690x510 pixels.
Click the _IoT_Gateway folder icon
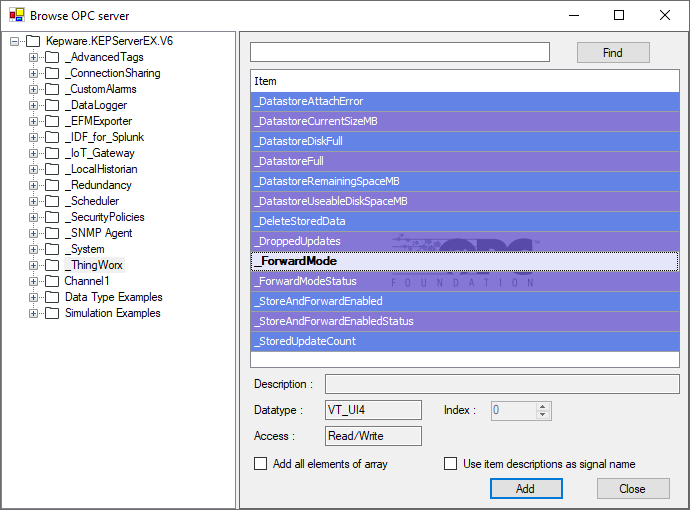coord(52,153)
